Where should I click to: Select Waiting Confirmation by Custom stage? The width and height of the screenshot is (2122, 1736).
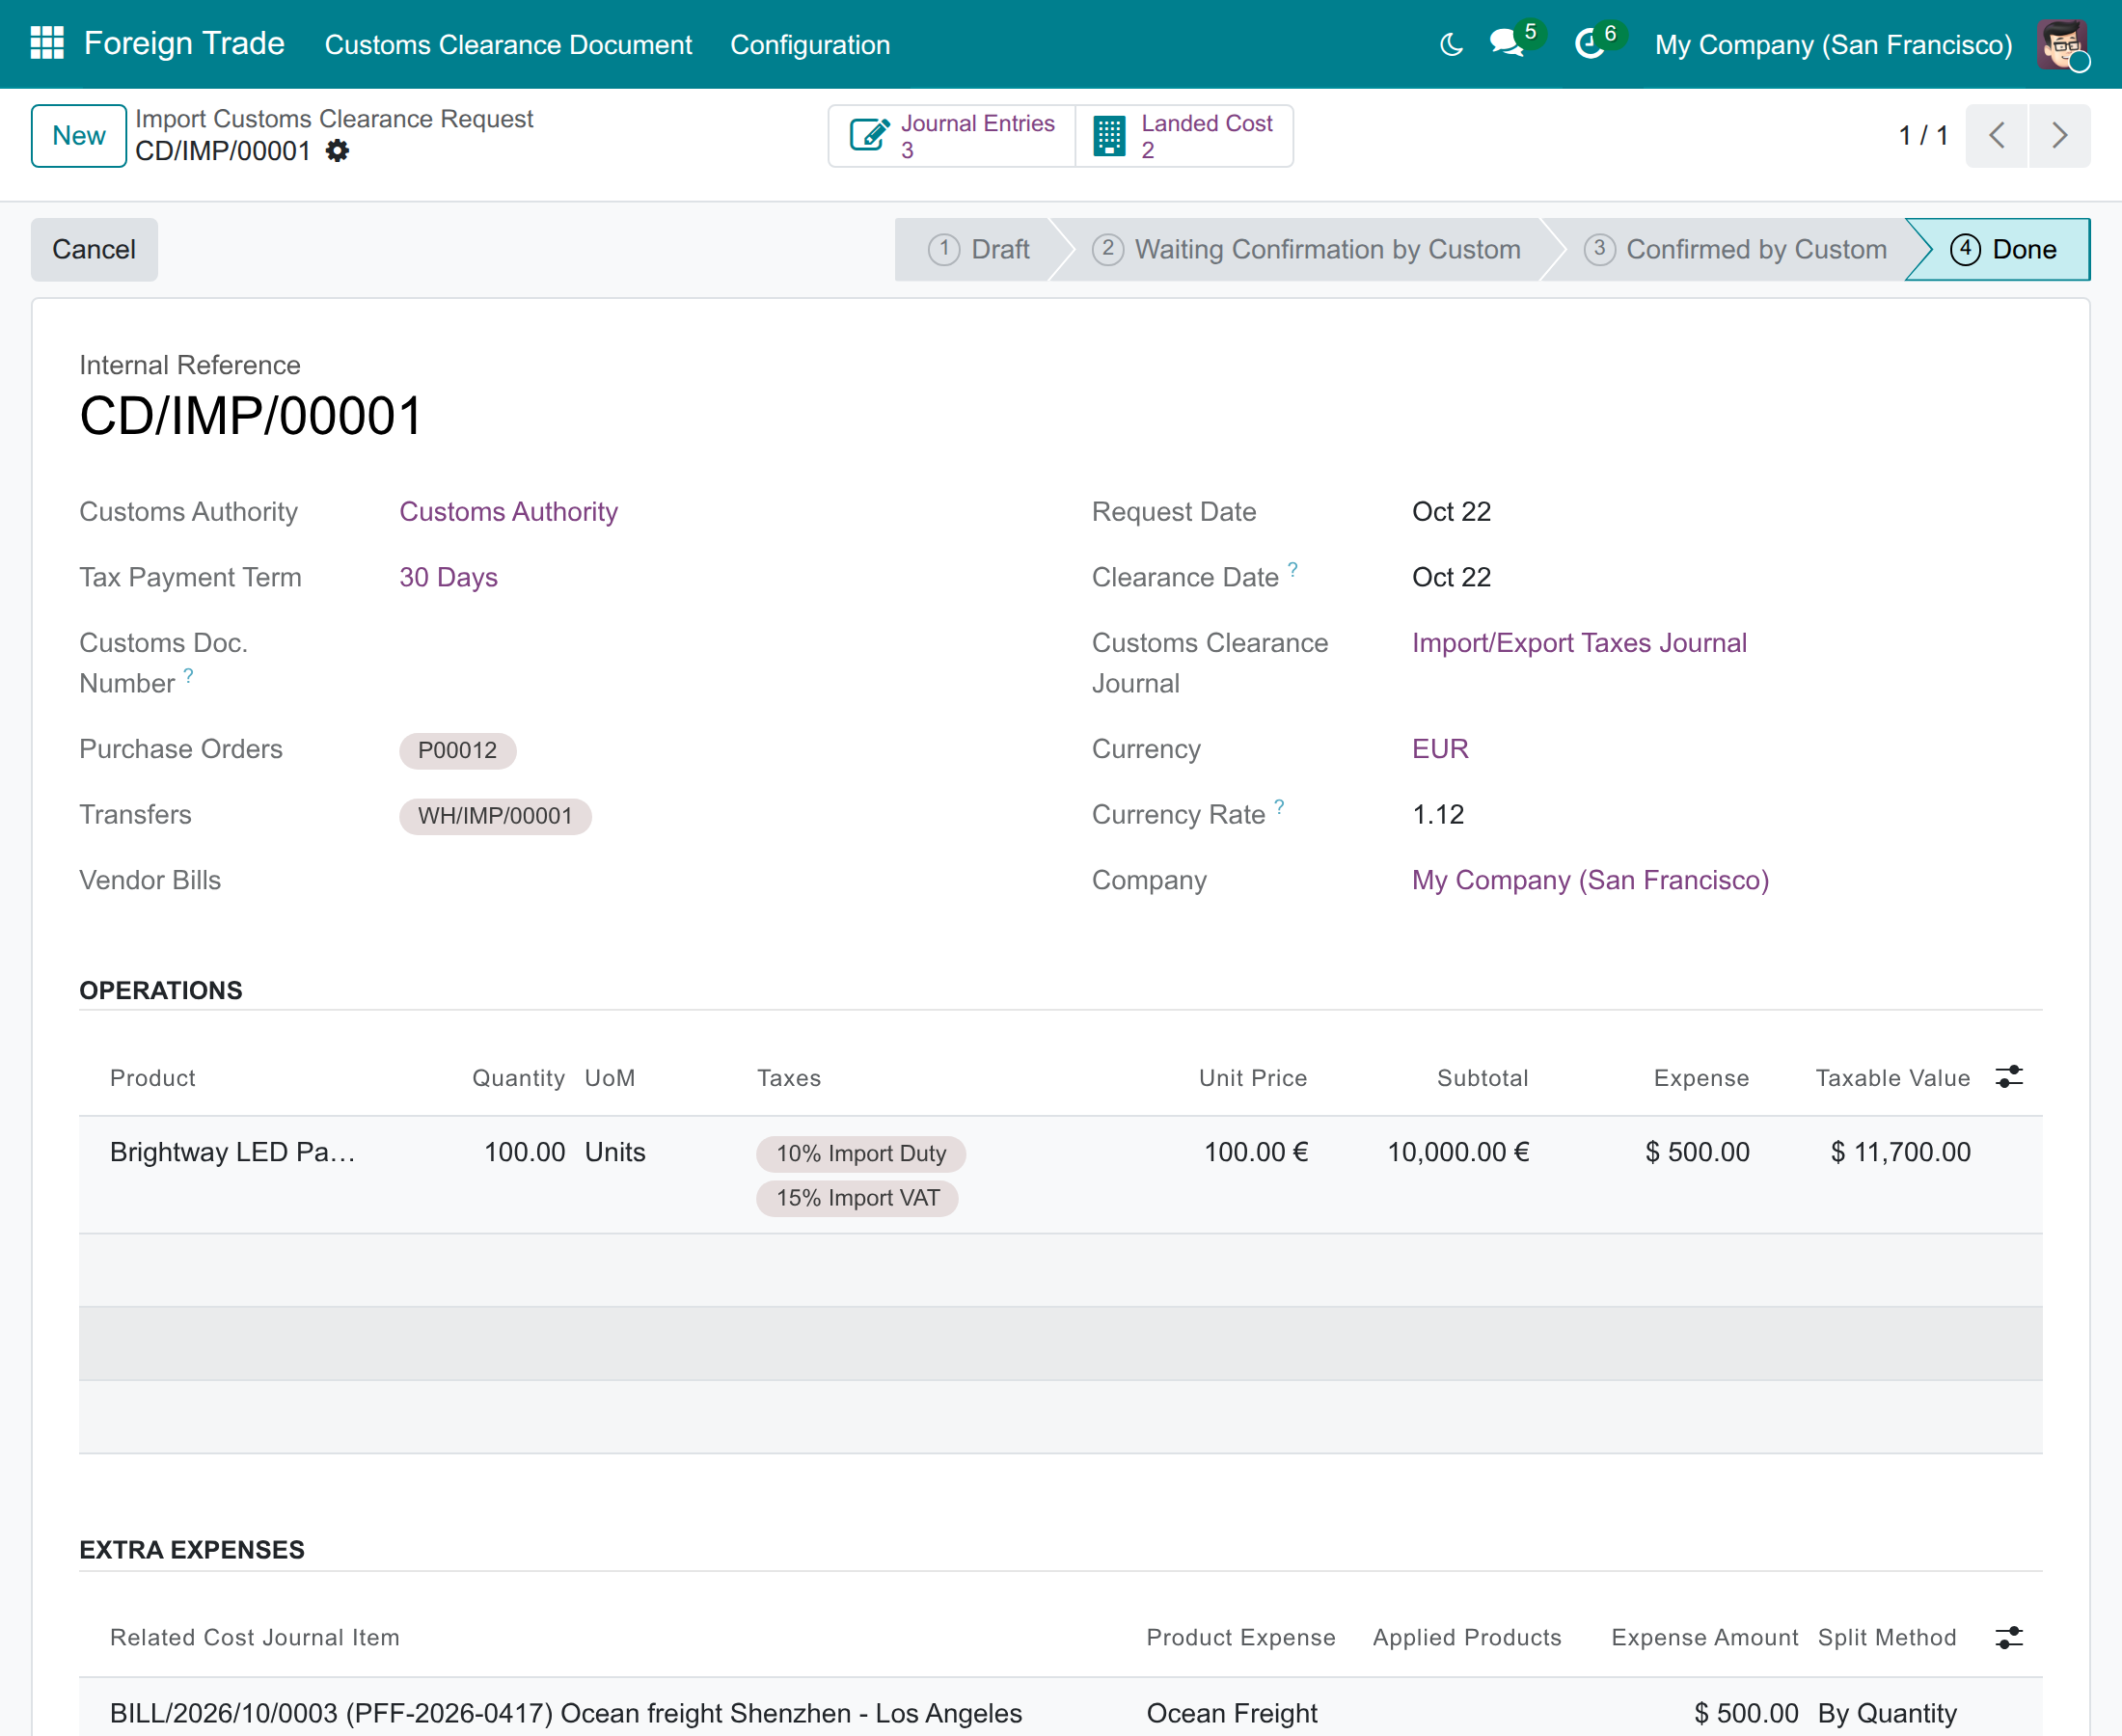click(x=1306, y=249)
